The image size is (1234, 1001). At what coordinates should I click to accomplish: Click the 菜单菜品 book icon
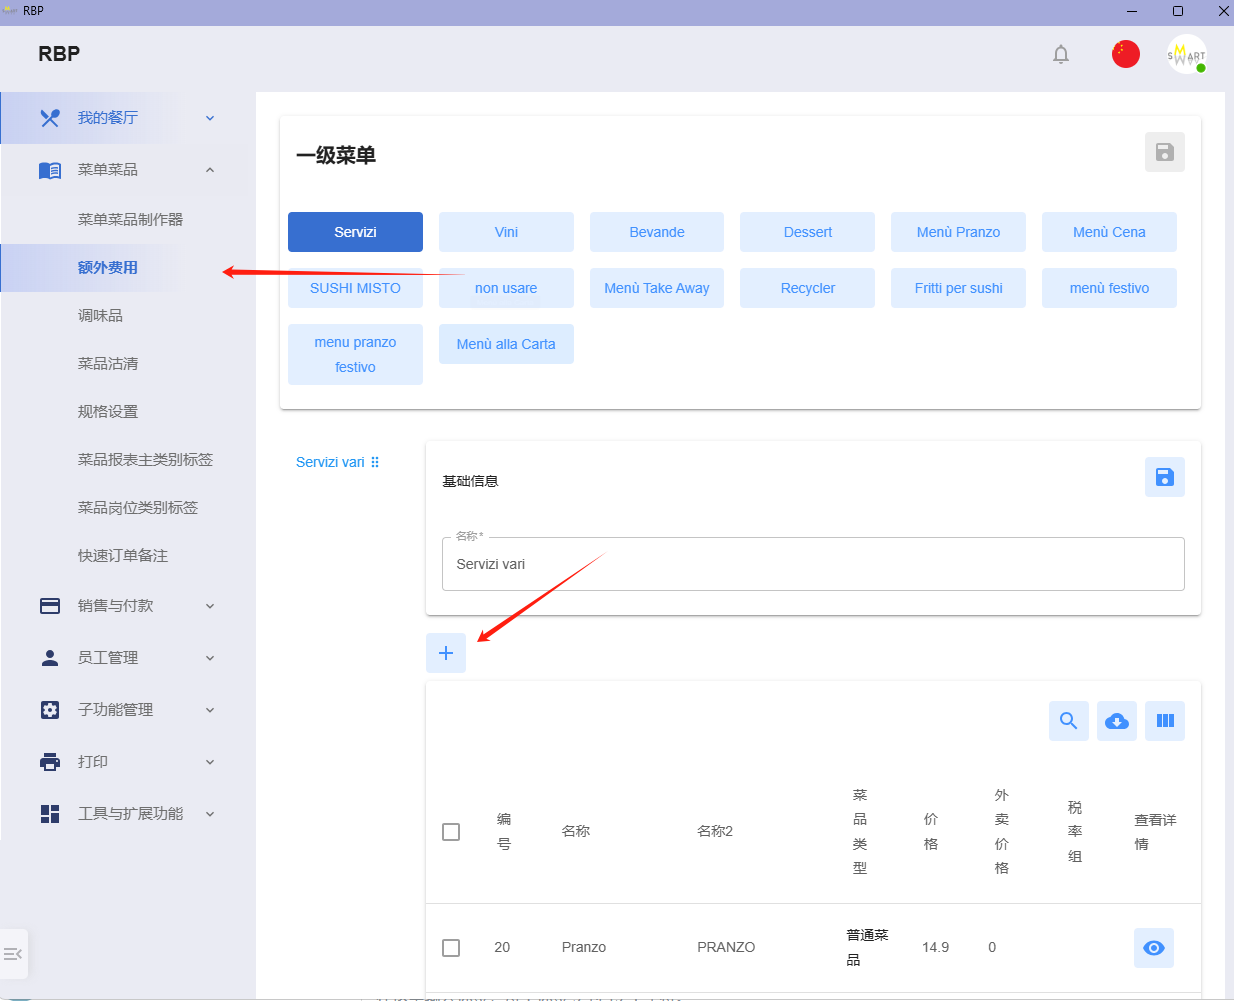pyautogui.click(x=50, y=170)
